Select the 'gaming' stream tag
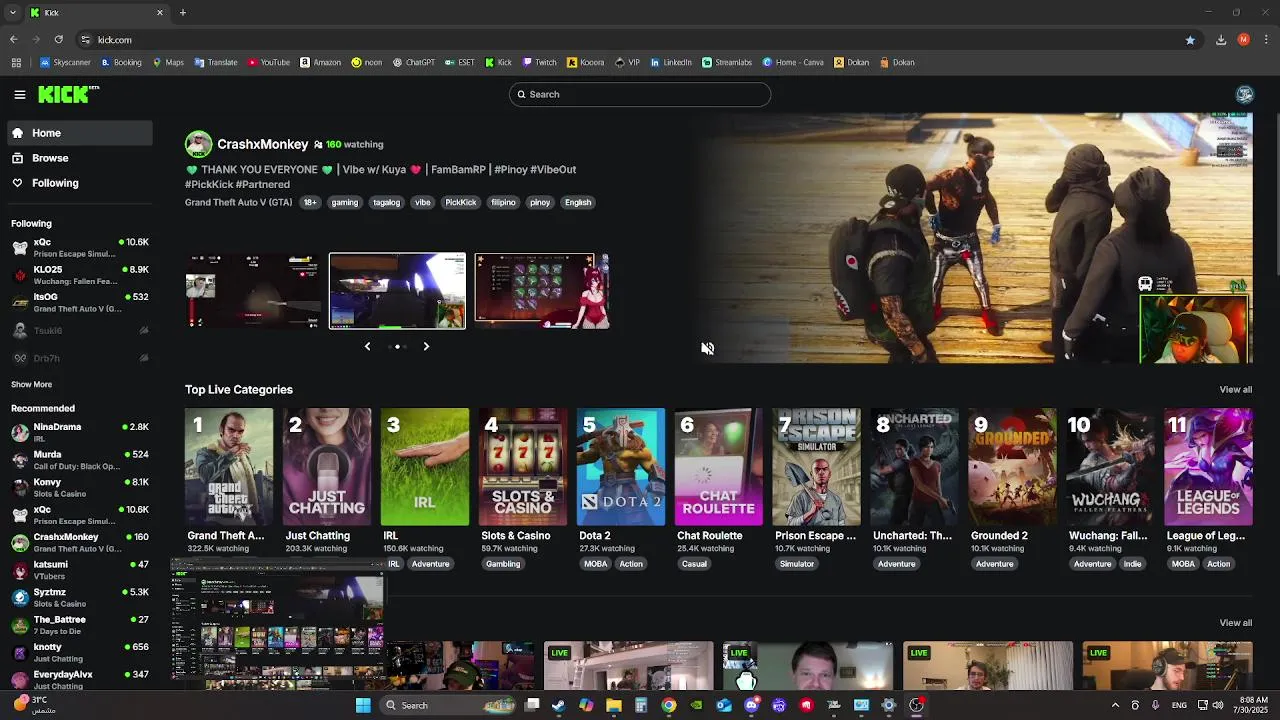The width and height of the screenshot is (1280, 720). point(344,202)
